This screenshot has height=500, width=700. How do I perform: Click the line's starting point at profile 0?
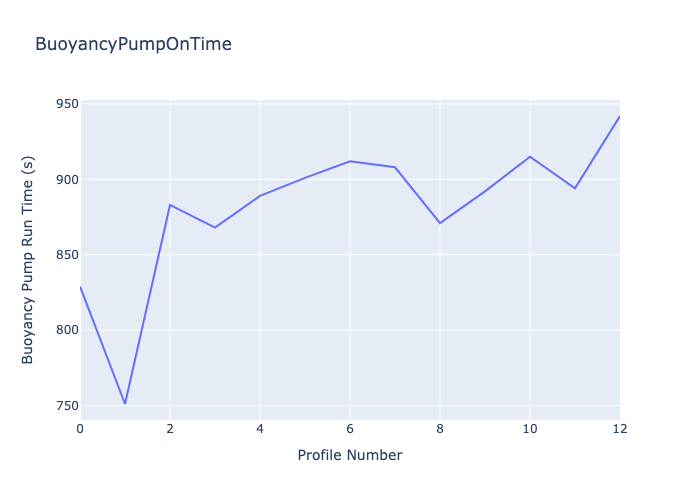tap(81, 287)
